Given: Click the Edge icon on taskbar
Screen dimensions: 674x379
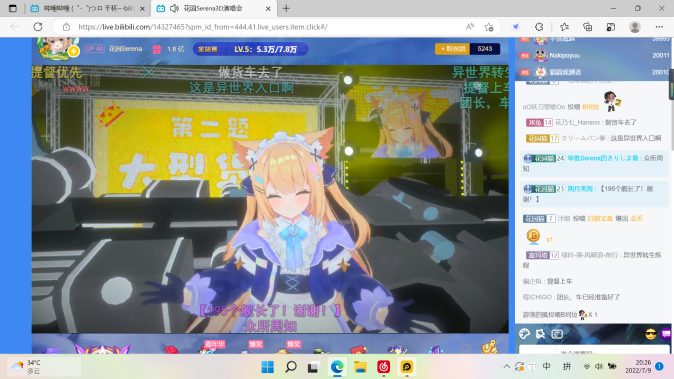Looking at the screenshot, I should [x=337, y=367].
